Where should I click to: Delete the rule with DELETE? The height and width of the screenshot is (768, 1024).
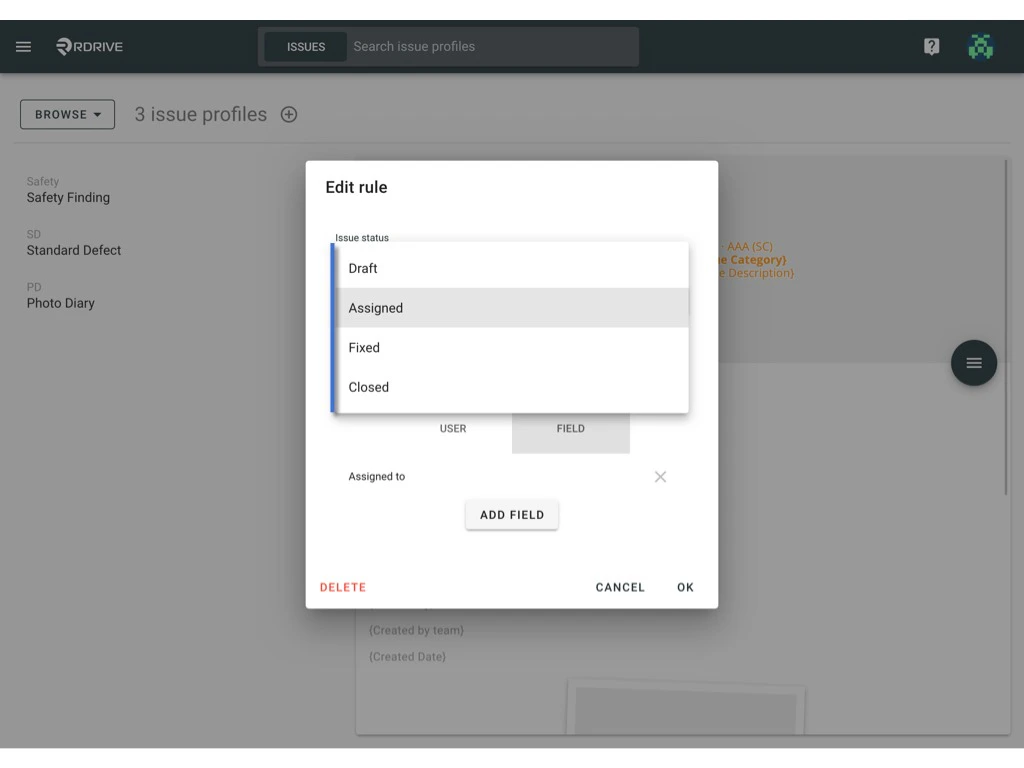342,587
